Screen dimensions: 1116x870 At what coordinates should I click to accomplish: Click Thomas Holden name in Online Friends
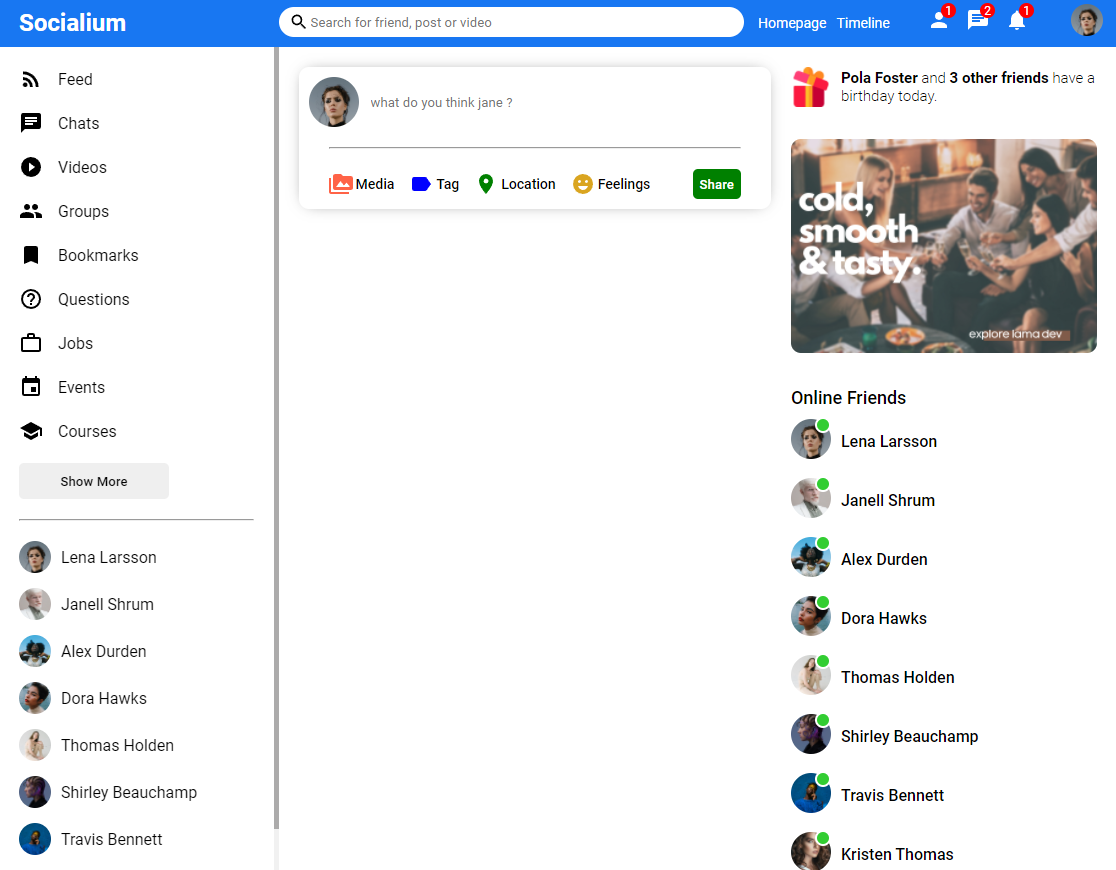tap(897, 677)
